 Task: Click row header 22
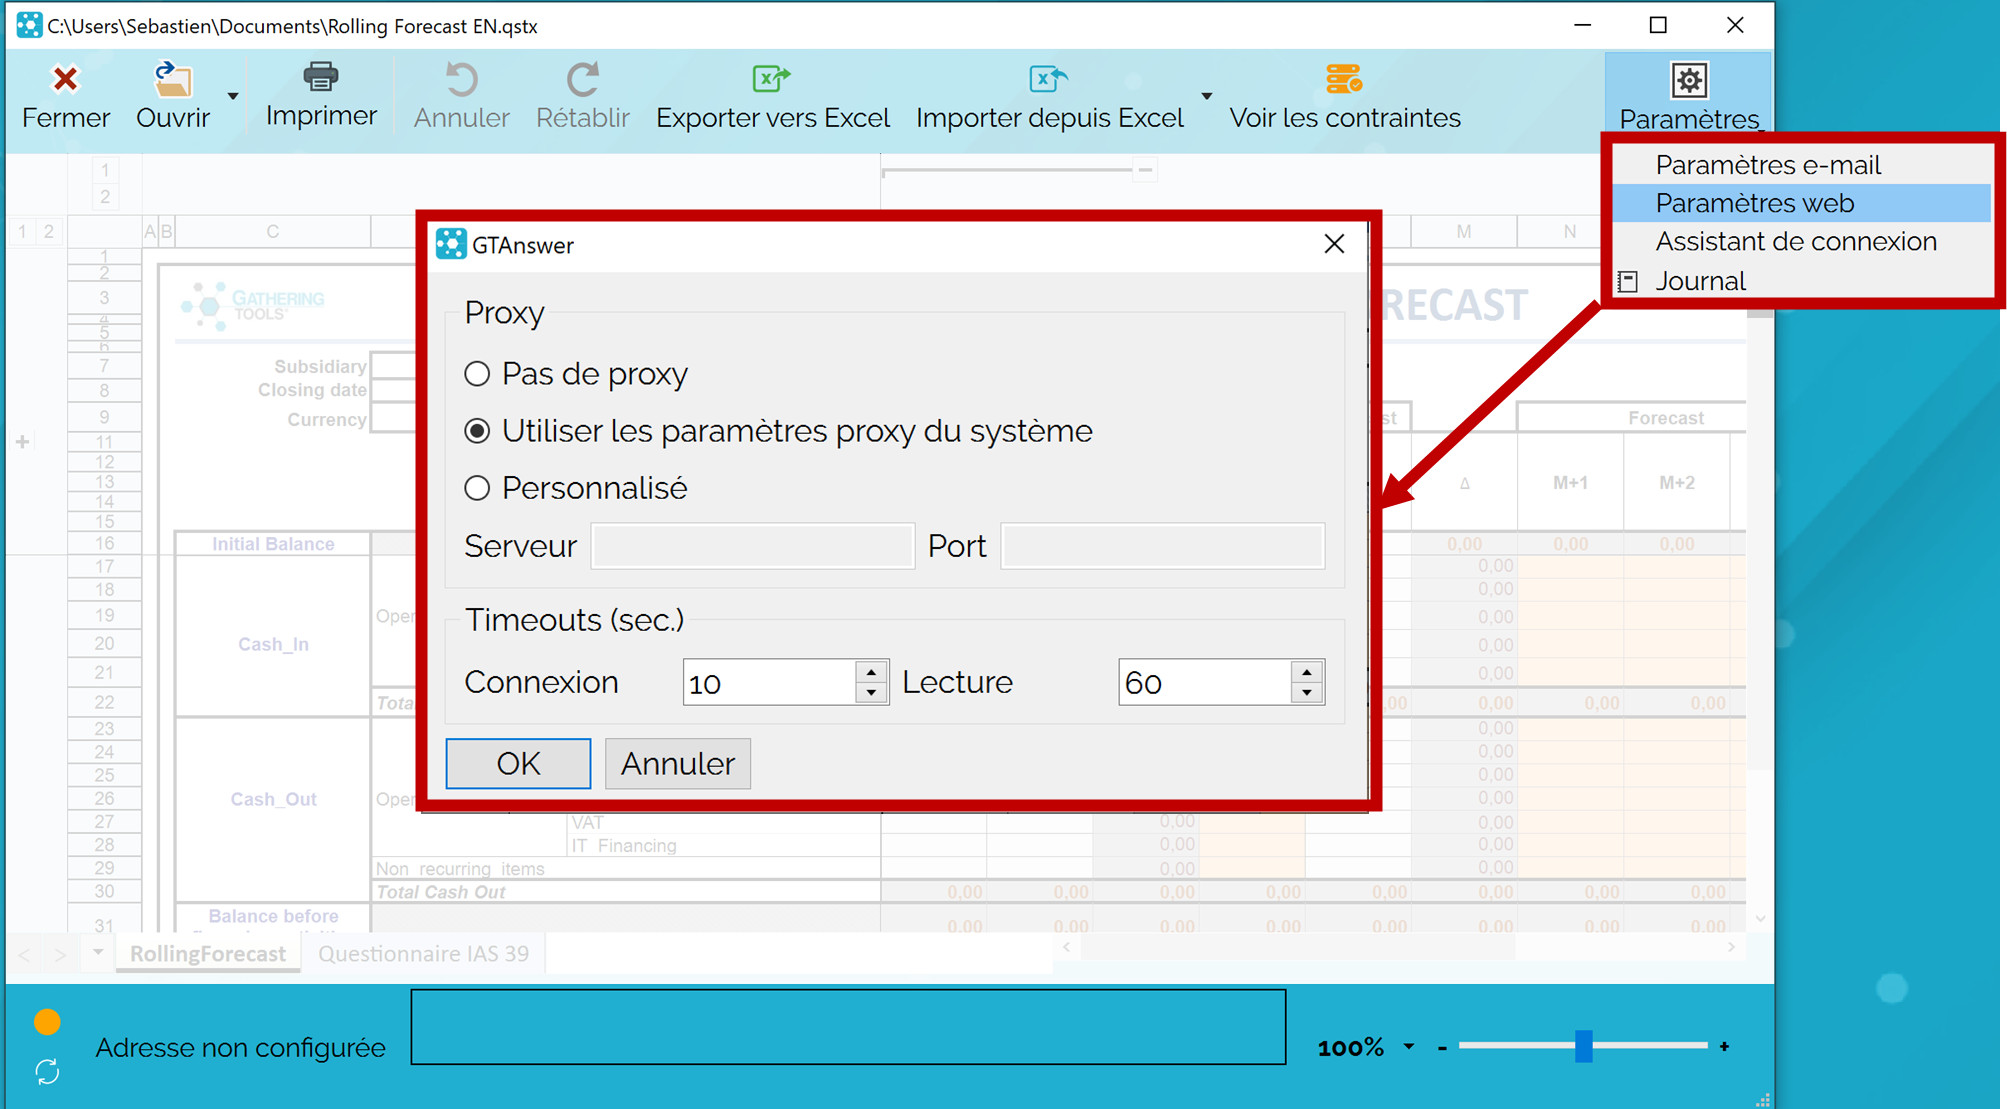(x=104, y=703)
